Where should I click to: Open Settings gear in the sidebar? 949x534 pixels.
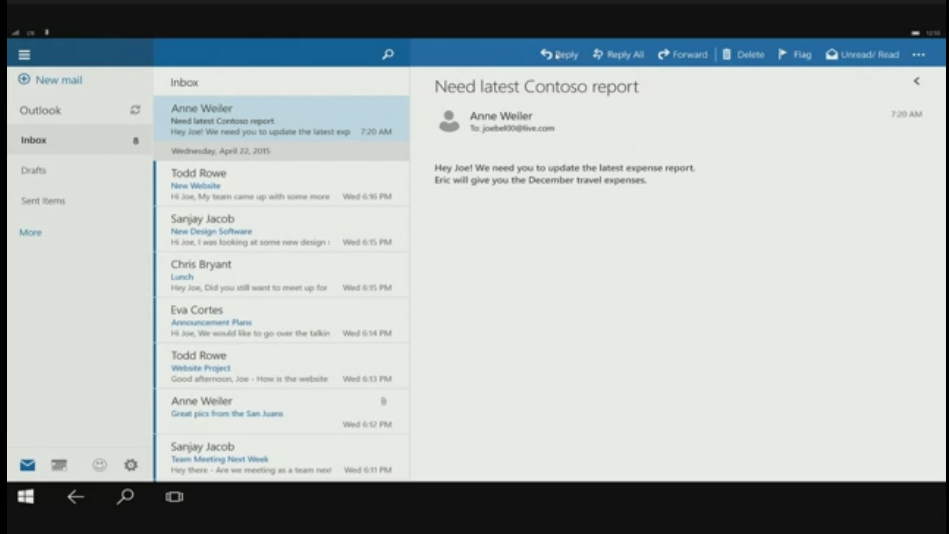(130, 465)
